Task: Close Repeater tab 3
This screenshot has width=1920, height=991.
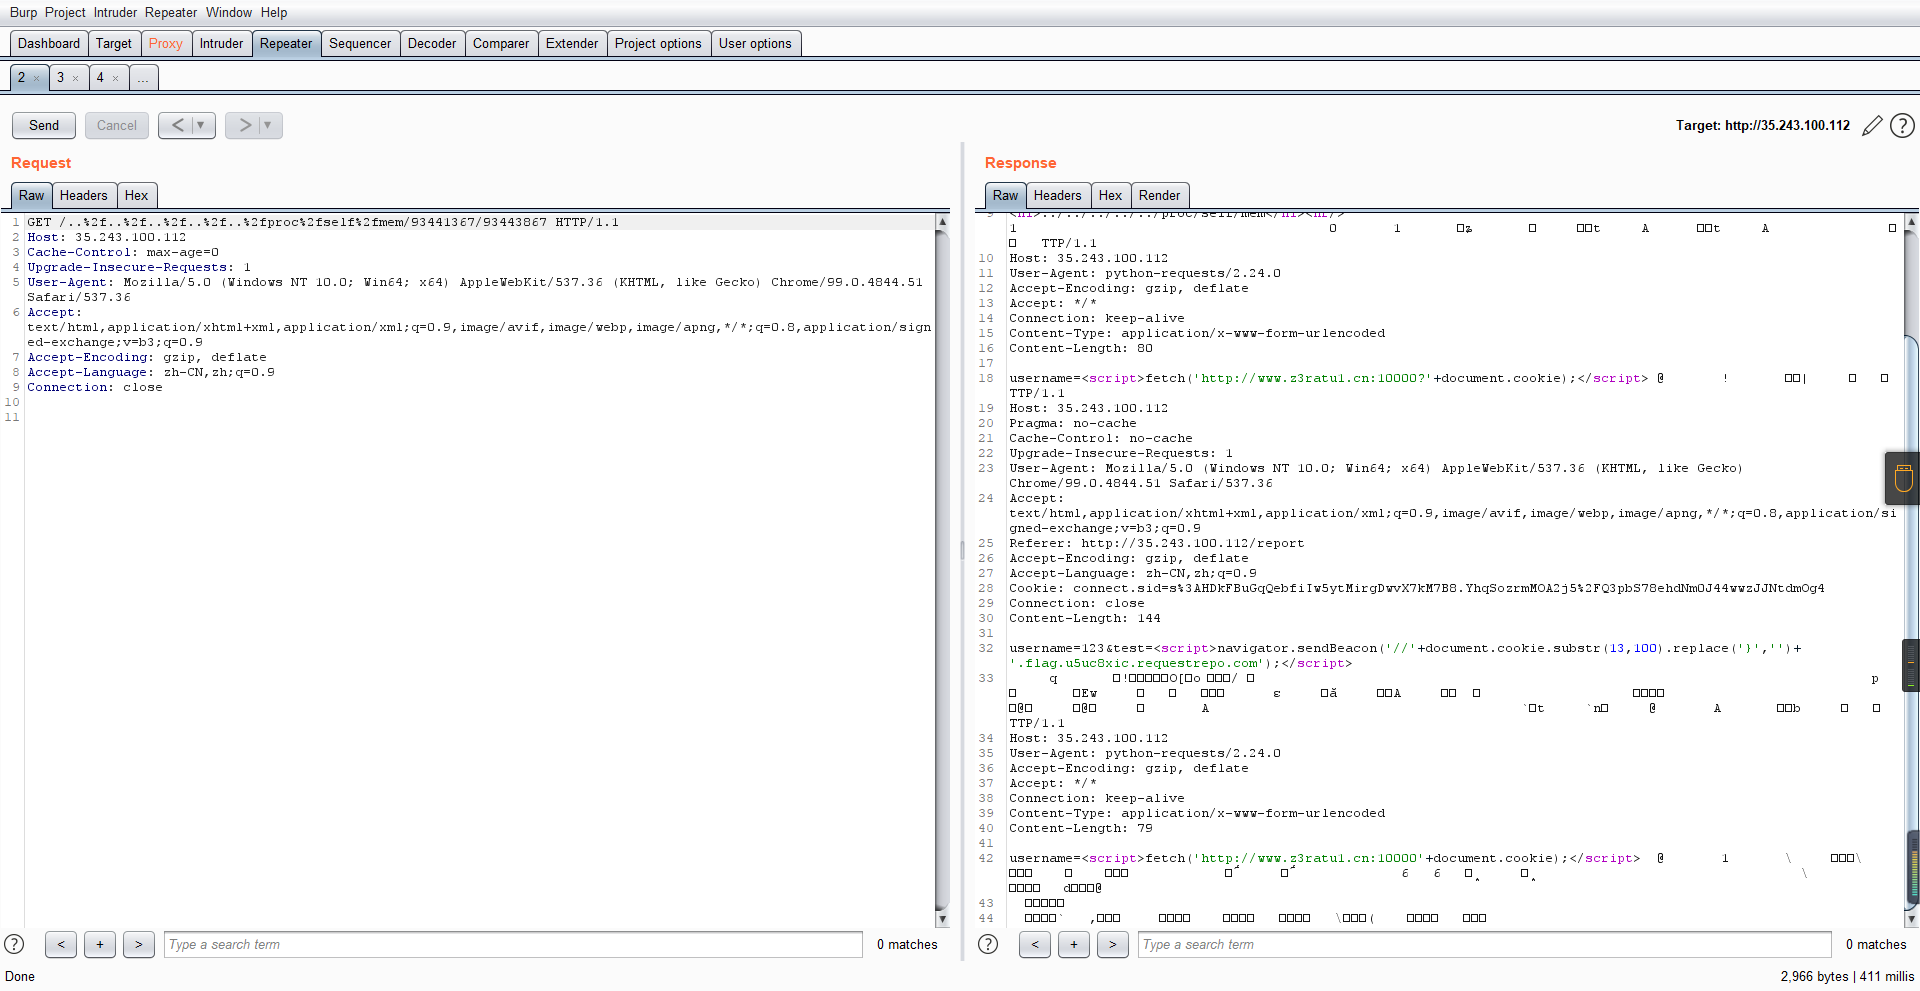Action: point(76,78)
